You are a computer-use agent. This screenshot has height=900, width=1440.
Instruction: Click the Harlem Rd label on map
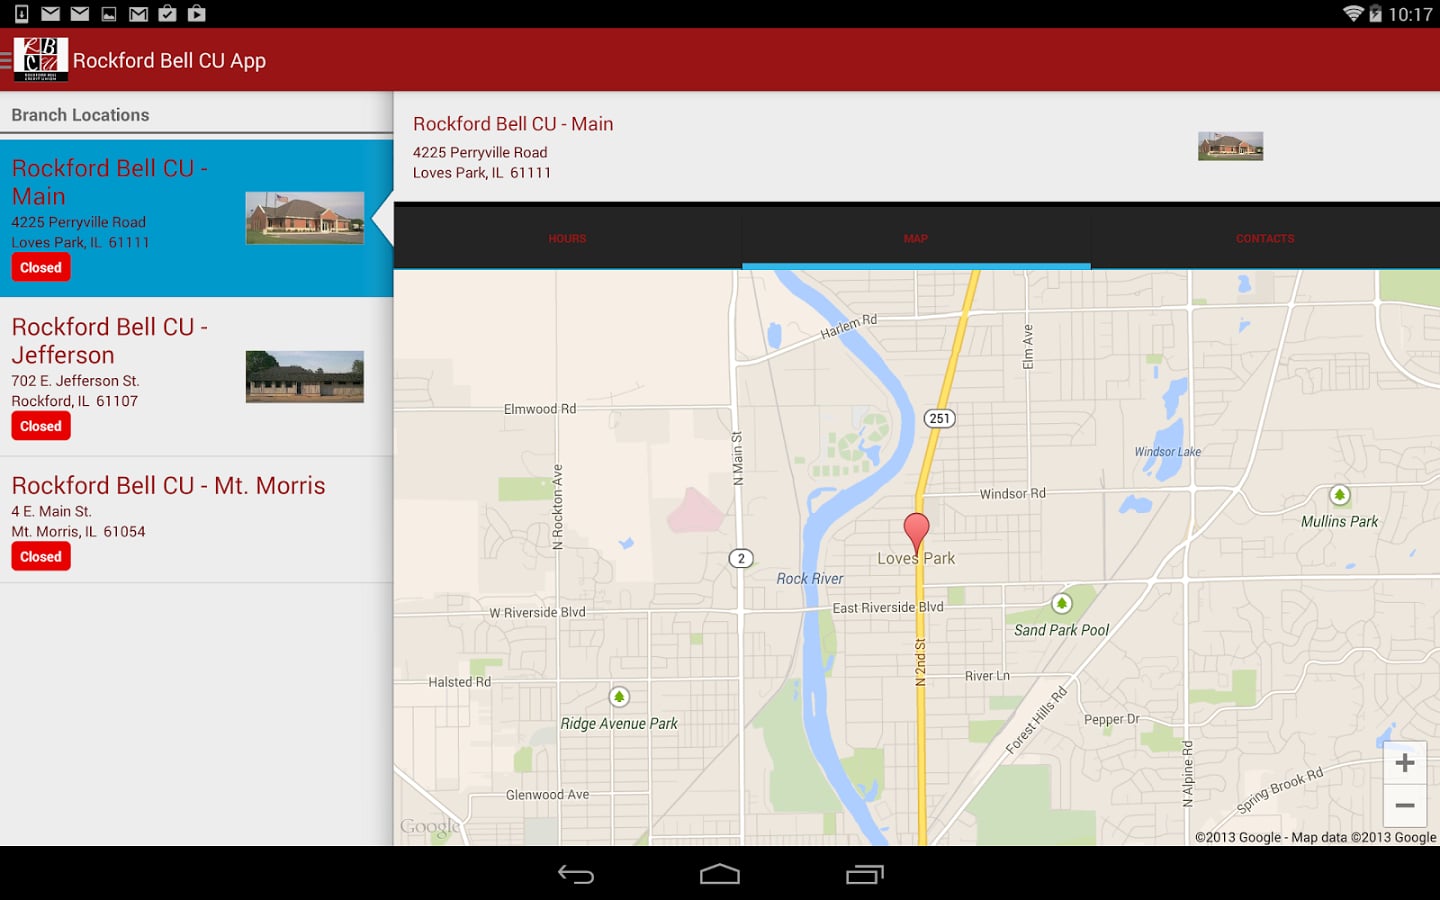coord(848,327)
